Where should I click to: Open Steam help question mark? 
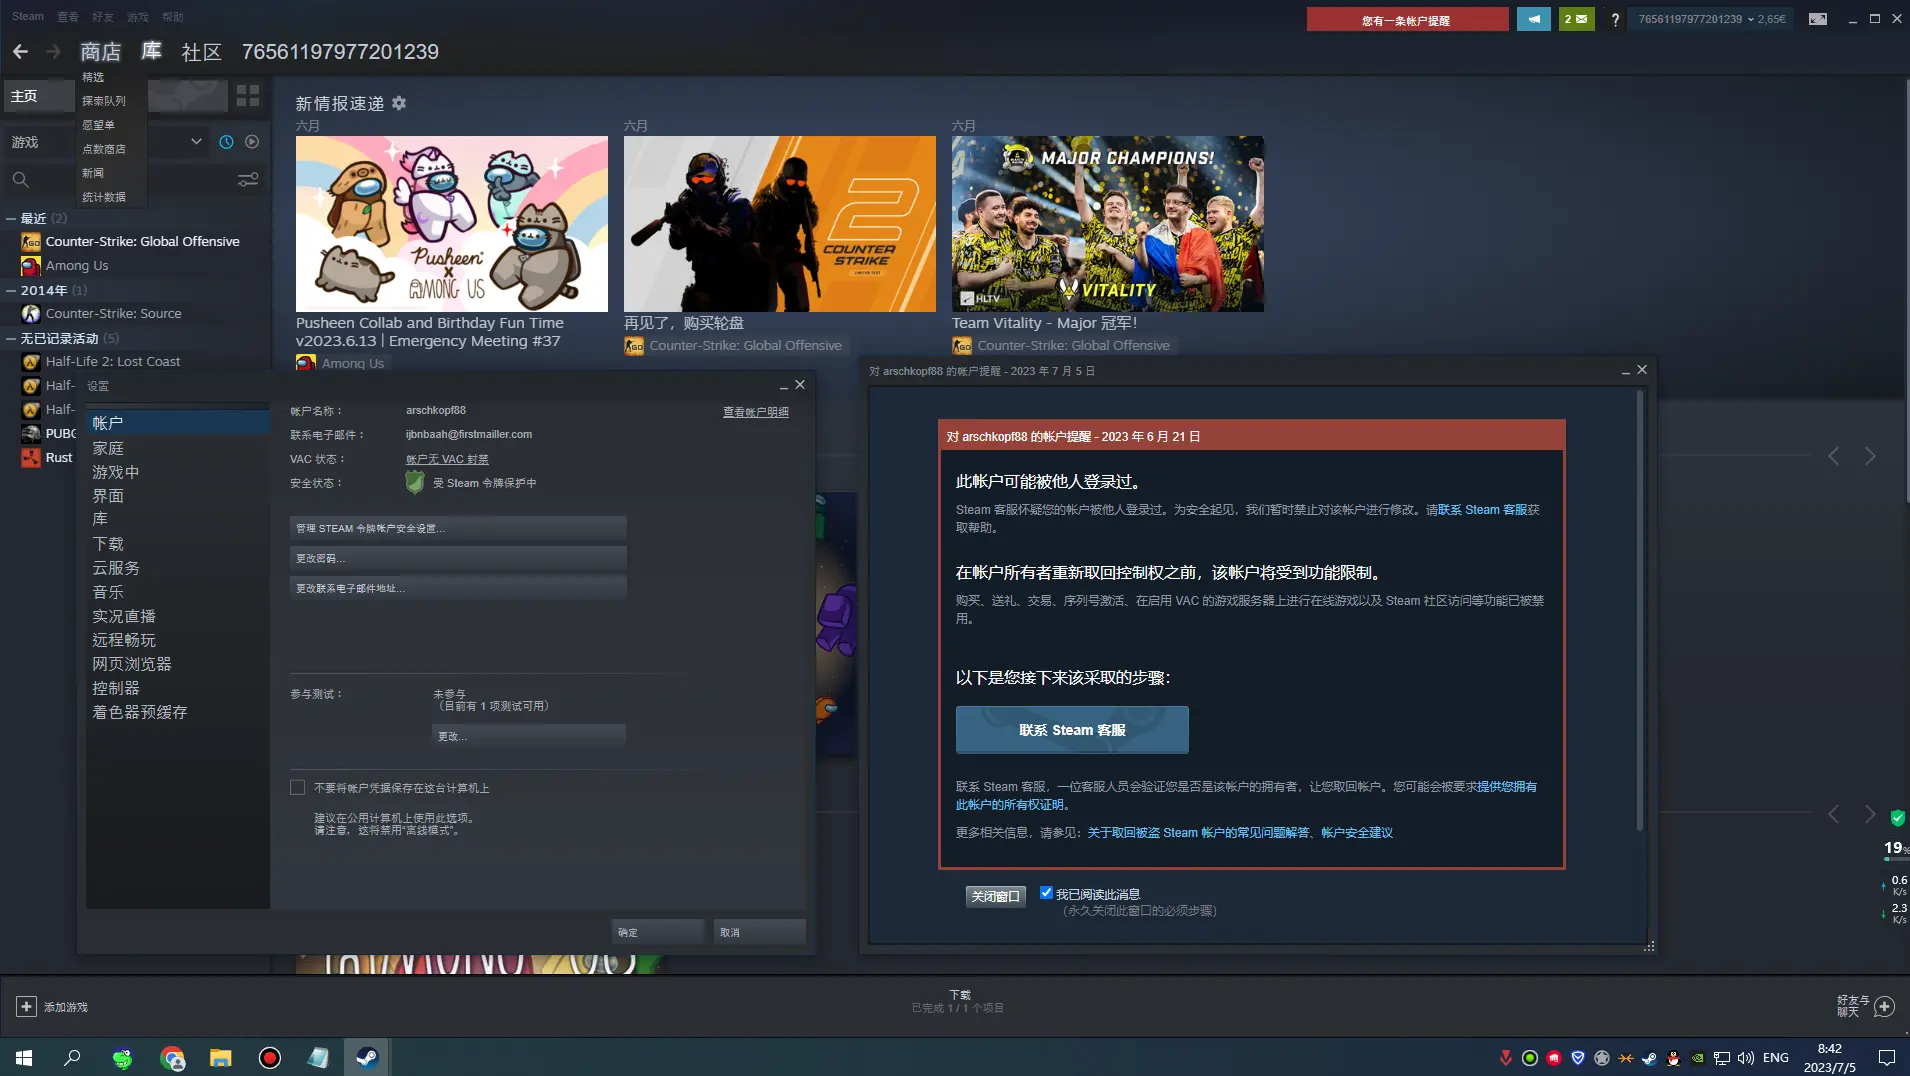[x=1615, y=19]
